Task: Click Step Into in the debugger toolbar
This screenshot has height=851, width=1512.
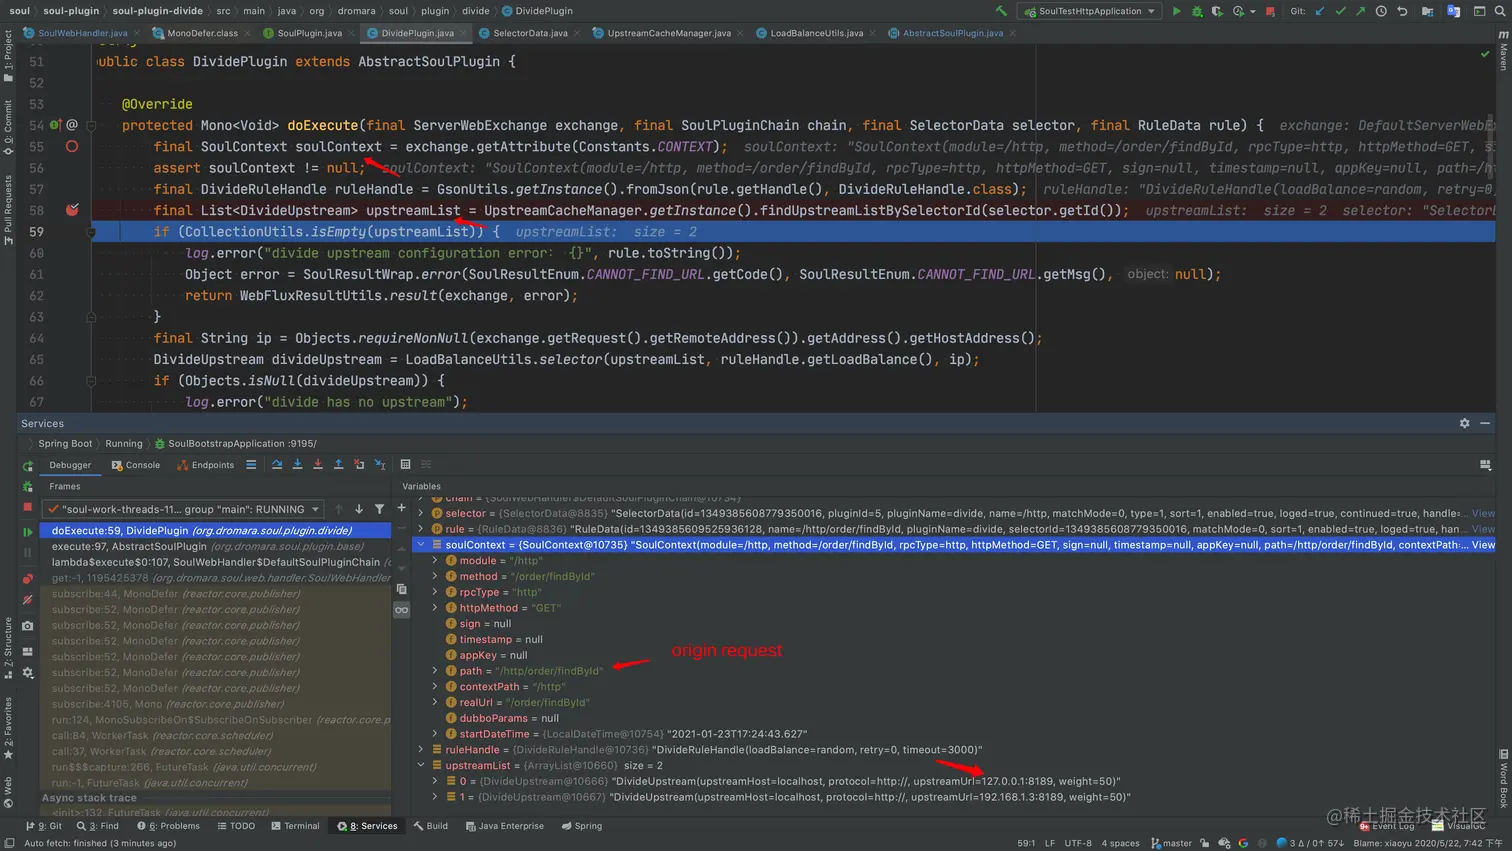Action: click(x=297, y=465)
